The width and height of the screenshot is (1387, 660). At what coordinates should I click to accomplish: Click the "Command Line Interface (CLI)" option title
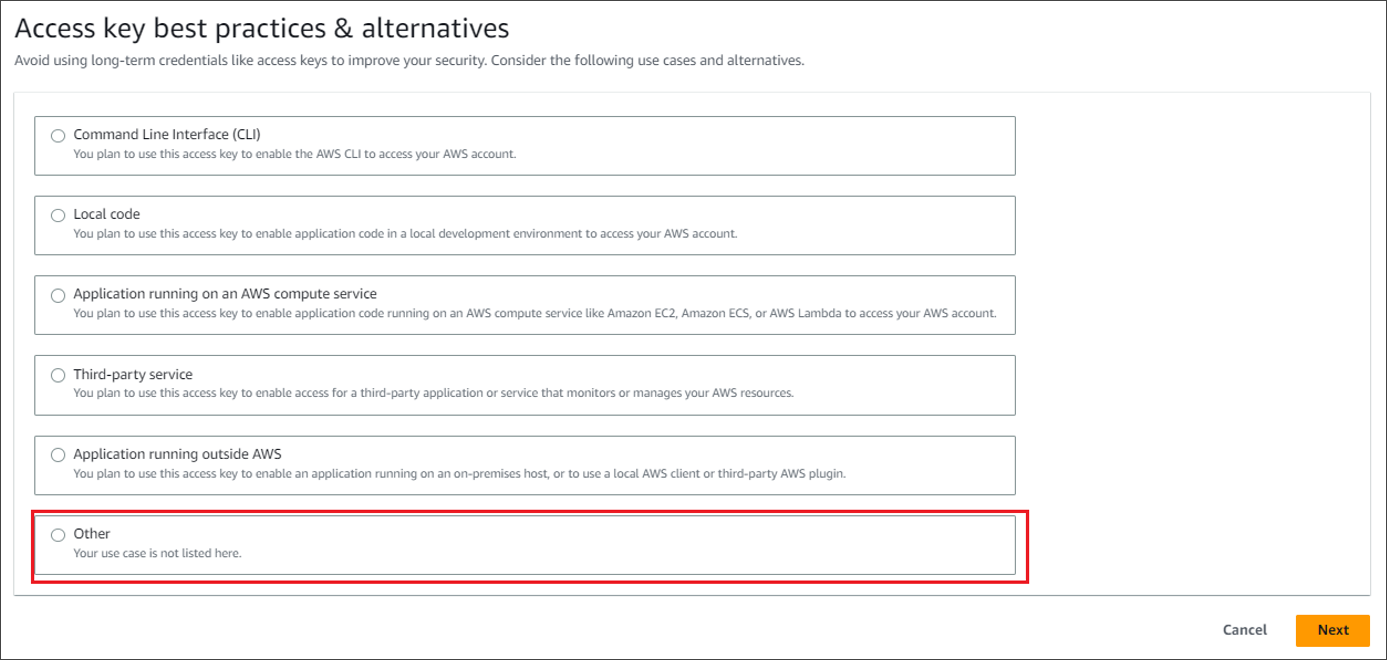(167, 134)
